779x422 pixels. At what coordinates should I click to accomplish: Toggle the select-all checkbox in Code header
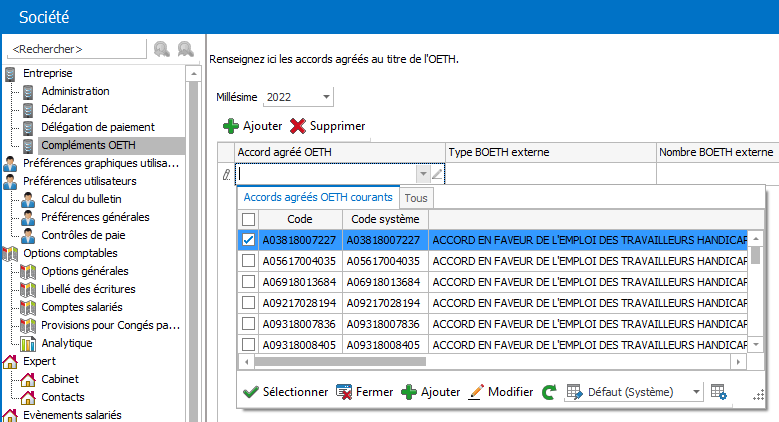(x=248, y=219)
